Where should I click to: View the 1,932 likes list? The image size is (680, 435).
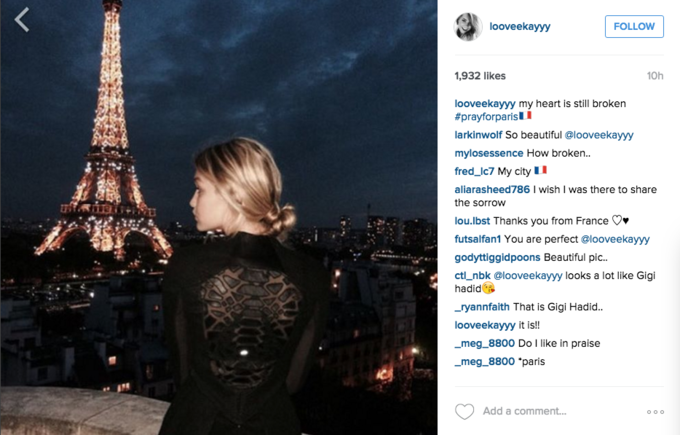click(480, 76)
